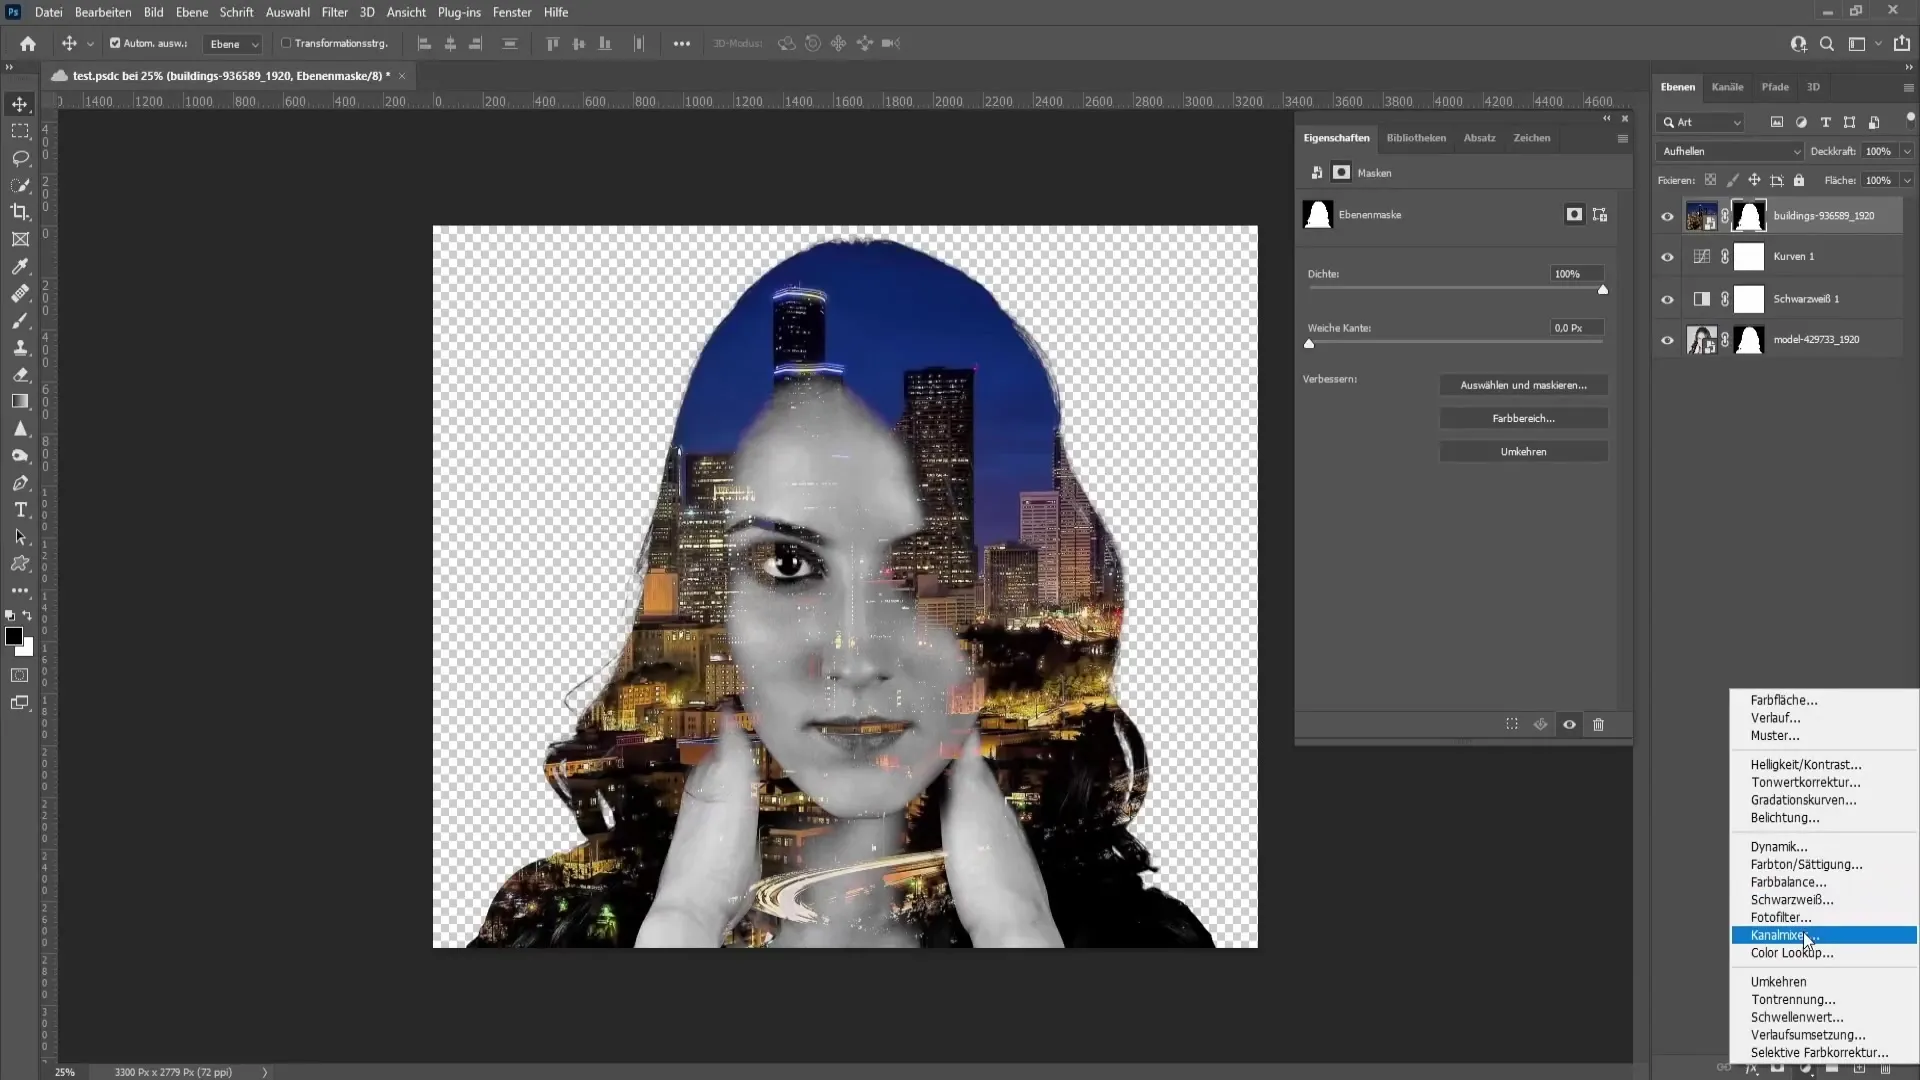Select the buildings layer mask thumbnail
Image resolution: width=1920 pixels, height=1080 pixels.
tap(1749, 216)
